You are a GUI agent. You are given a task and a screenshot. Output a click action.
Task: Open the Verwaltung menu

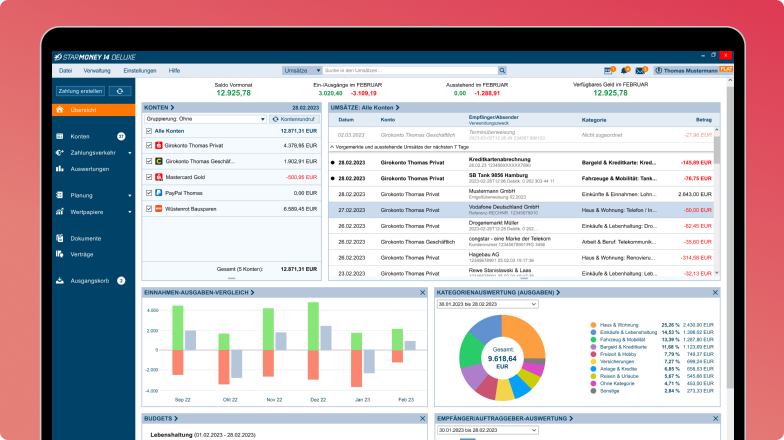tap(97, 71)
